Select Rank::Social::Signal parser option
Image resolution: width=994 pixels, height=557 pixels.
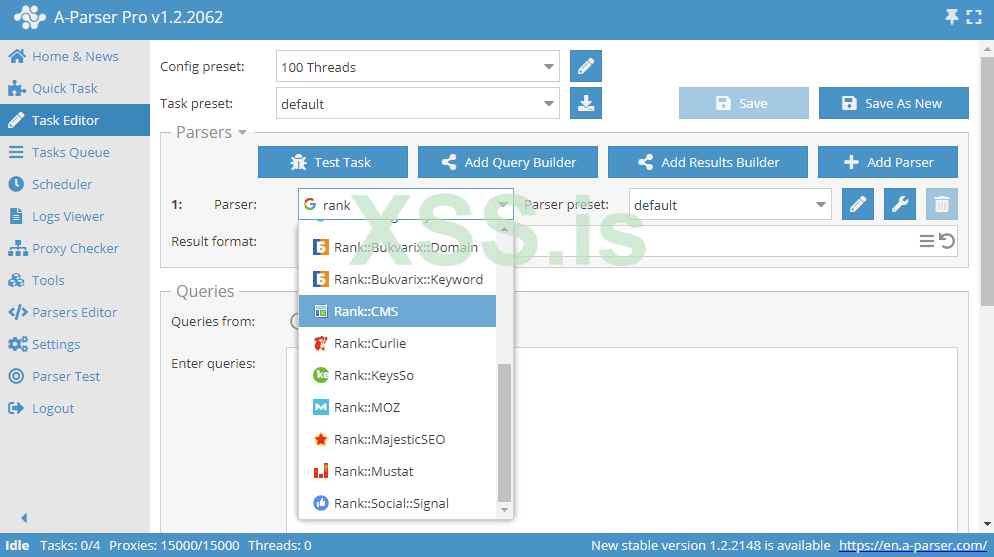397,503
